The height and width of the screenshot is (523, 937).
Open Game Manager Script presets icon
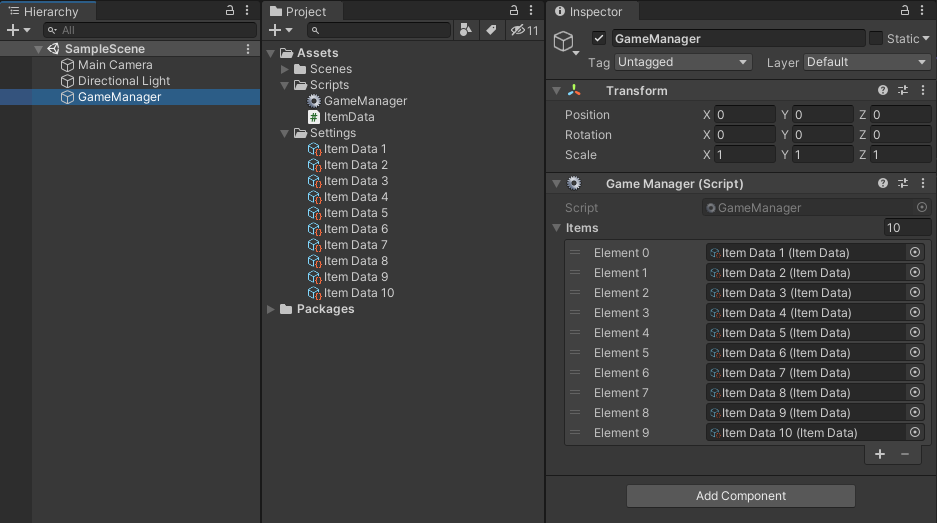(903, 183)
